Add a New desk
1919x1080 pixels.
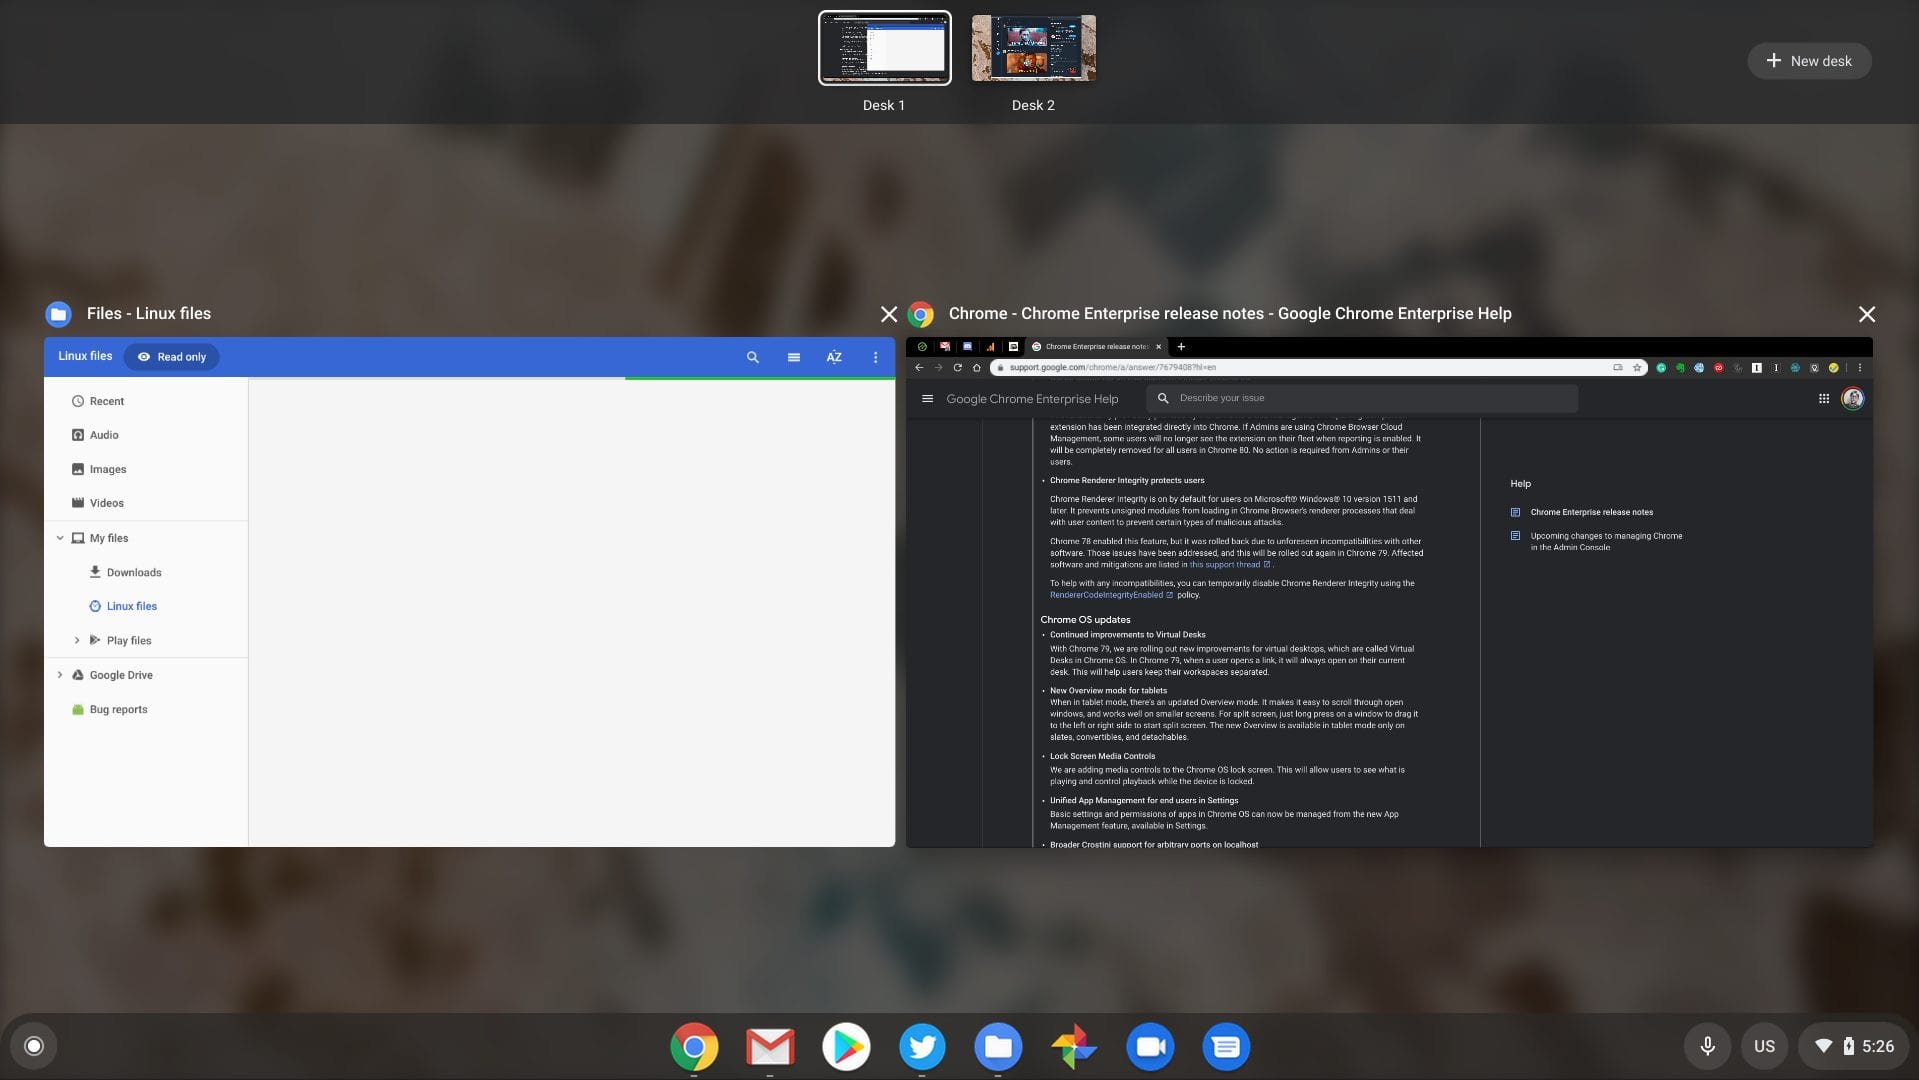point(1809,61)
